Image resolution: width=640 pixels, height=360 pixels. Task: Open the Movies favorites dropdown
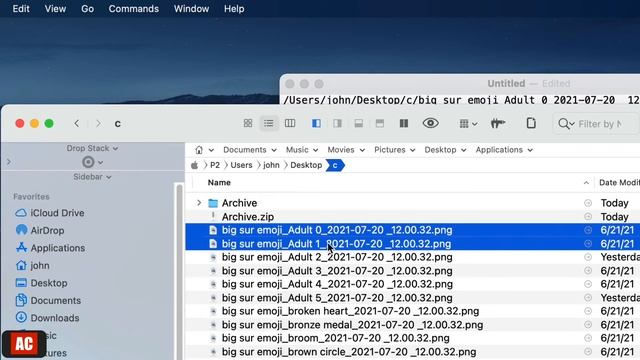346,150
